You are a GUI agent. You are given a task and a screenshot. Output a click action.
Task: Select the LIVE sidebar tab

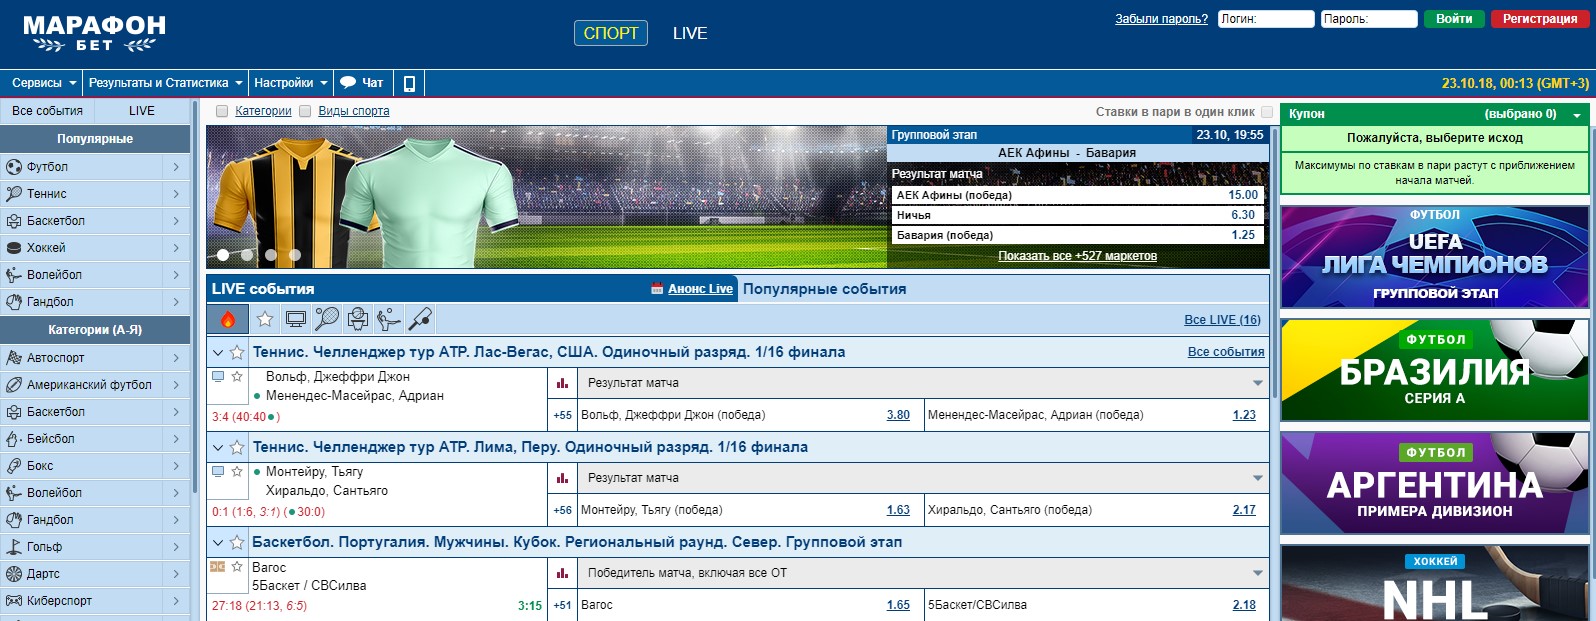[x=142, y=111]
